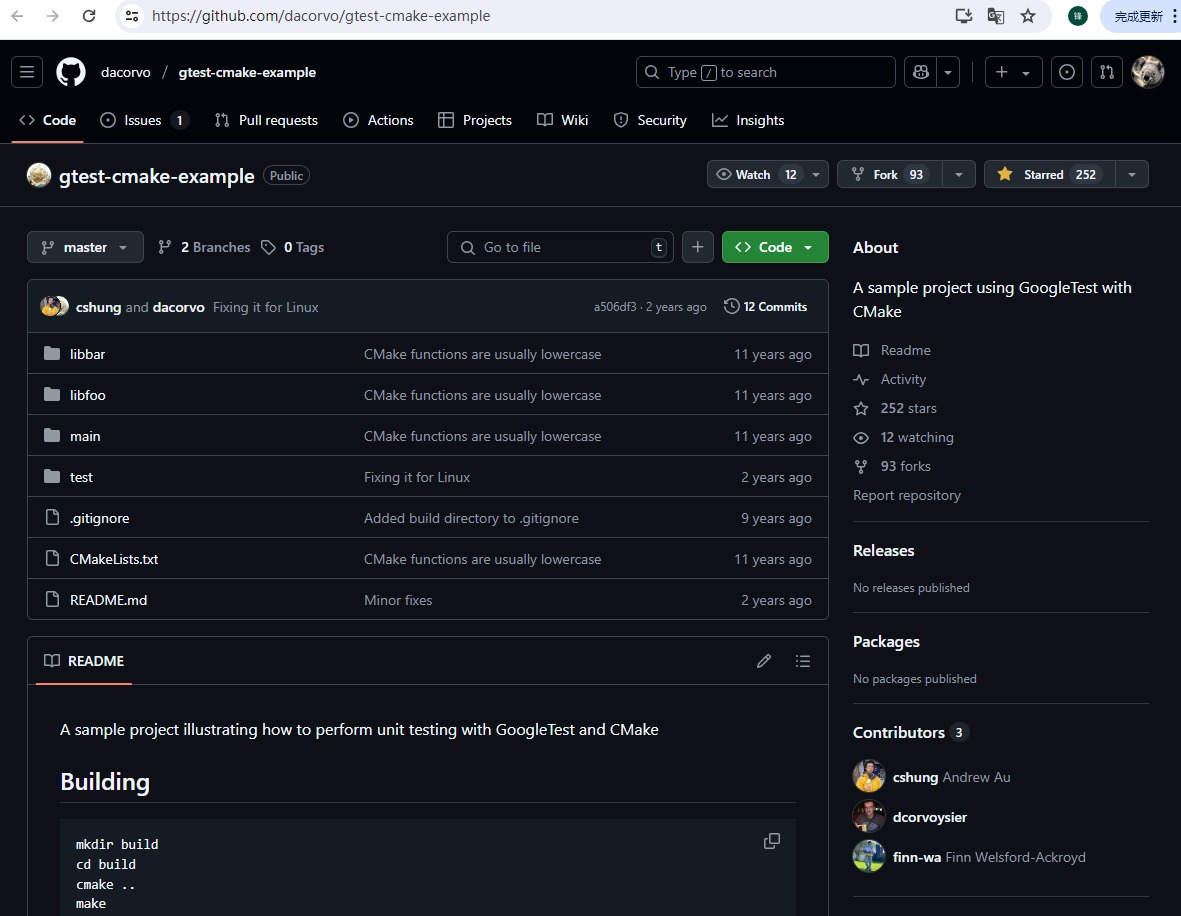Switch to the Actions tab
Image resolution: width=1181 pixels, height=916 pixels.
point(379,120)
